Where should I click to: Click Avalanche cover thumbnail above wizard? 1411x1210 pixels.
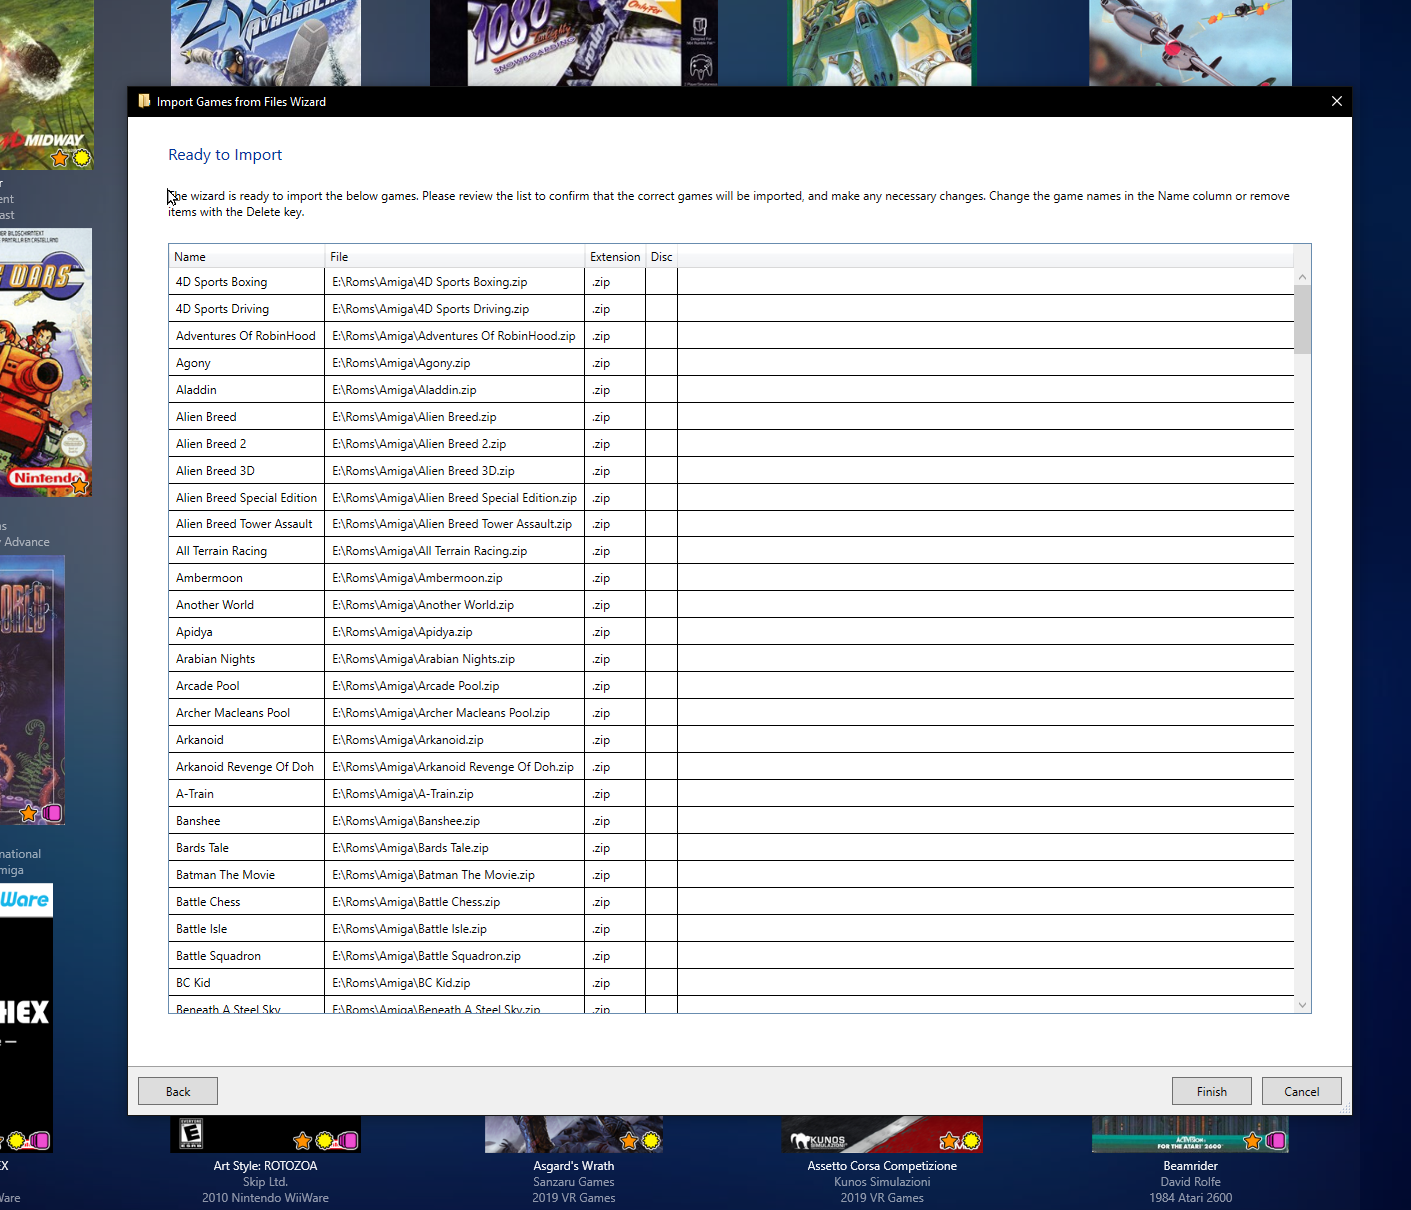(266, 43)
